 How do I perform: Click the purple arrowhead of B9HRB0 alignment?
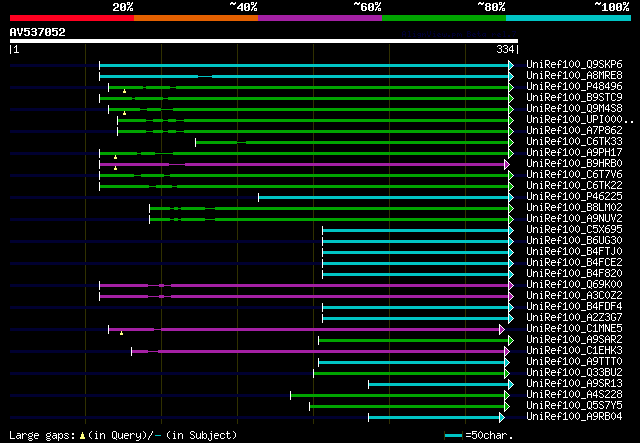[507, 165]
